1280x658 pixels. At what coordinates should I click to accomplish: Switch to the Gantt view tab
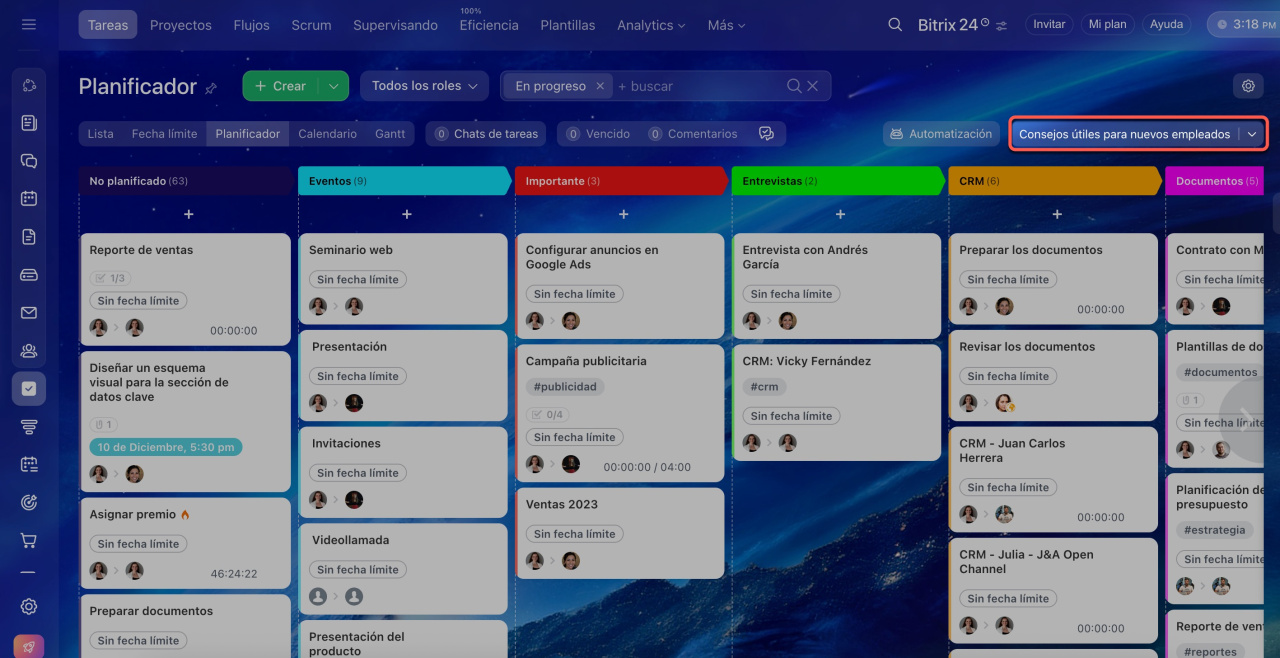[390, 134]
